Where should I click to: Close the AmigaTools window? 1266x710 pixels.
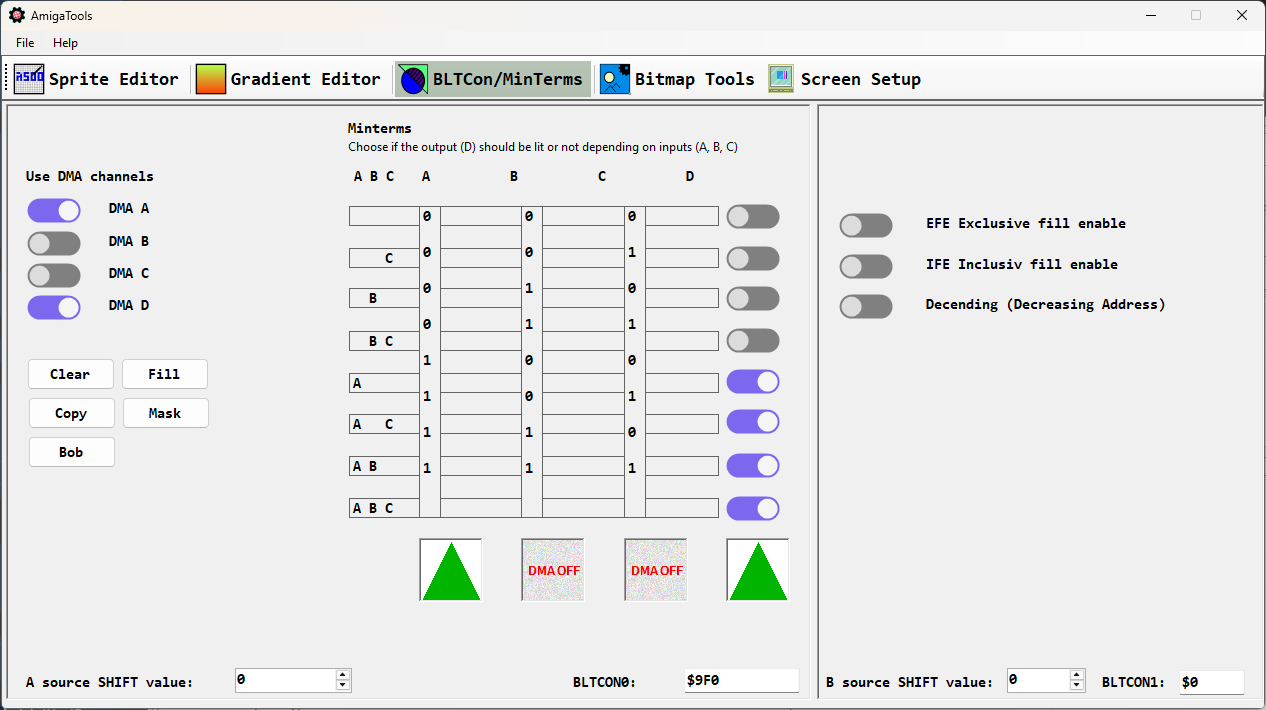pyautogui.click(x=1242, y=15)
